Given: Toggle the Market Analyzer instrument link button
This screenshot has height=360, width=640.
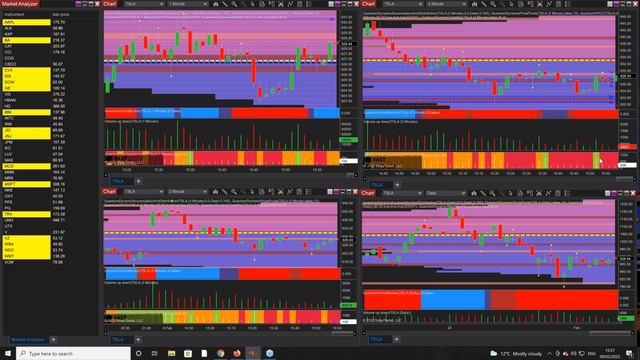Looking at the screenshot, I should coord(78,4).
